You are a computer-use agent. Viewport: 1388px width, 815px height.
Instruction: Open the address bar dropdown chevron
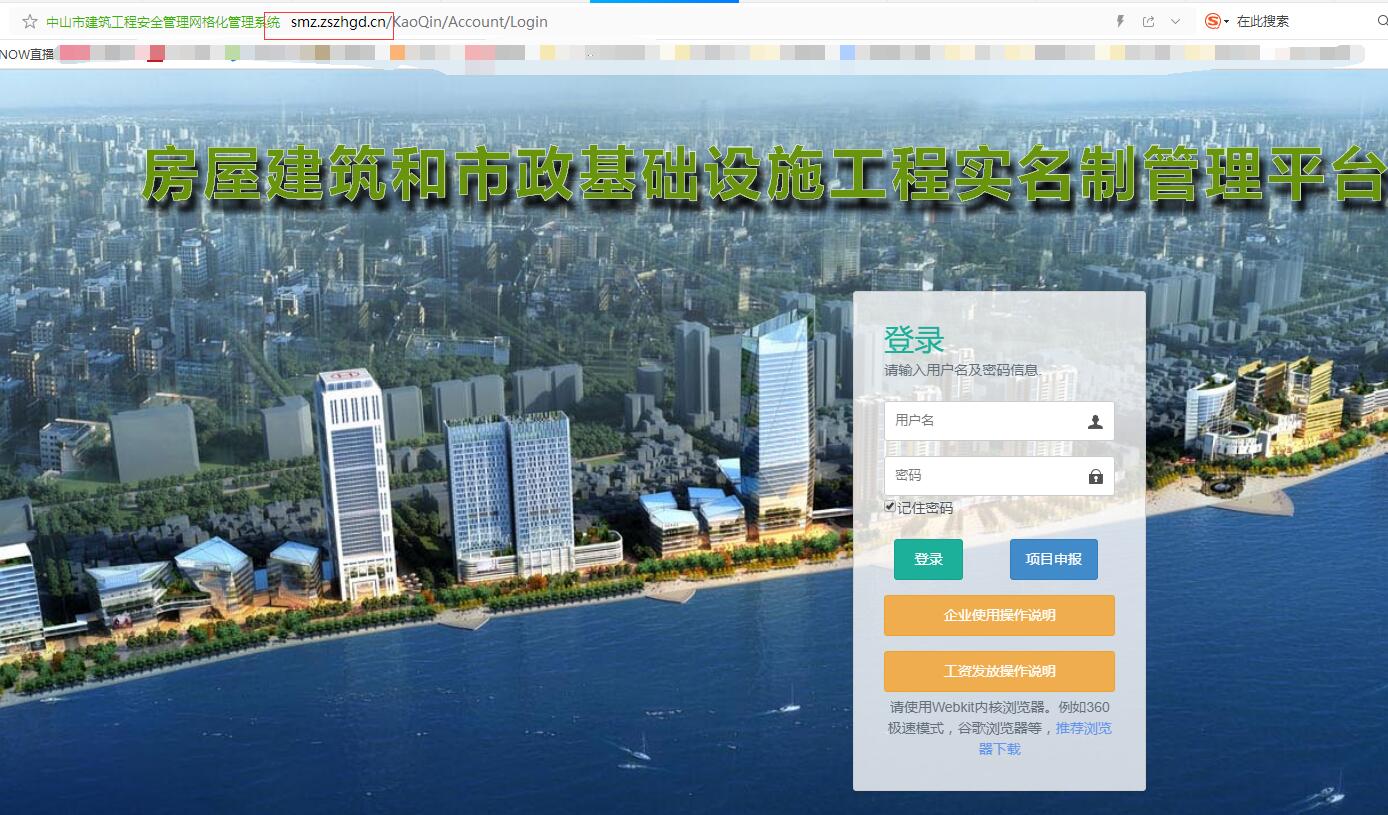1176,21
